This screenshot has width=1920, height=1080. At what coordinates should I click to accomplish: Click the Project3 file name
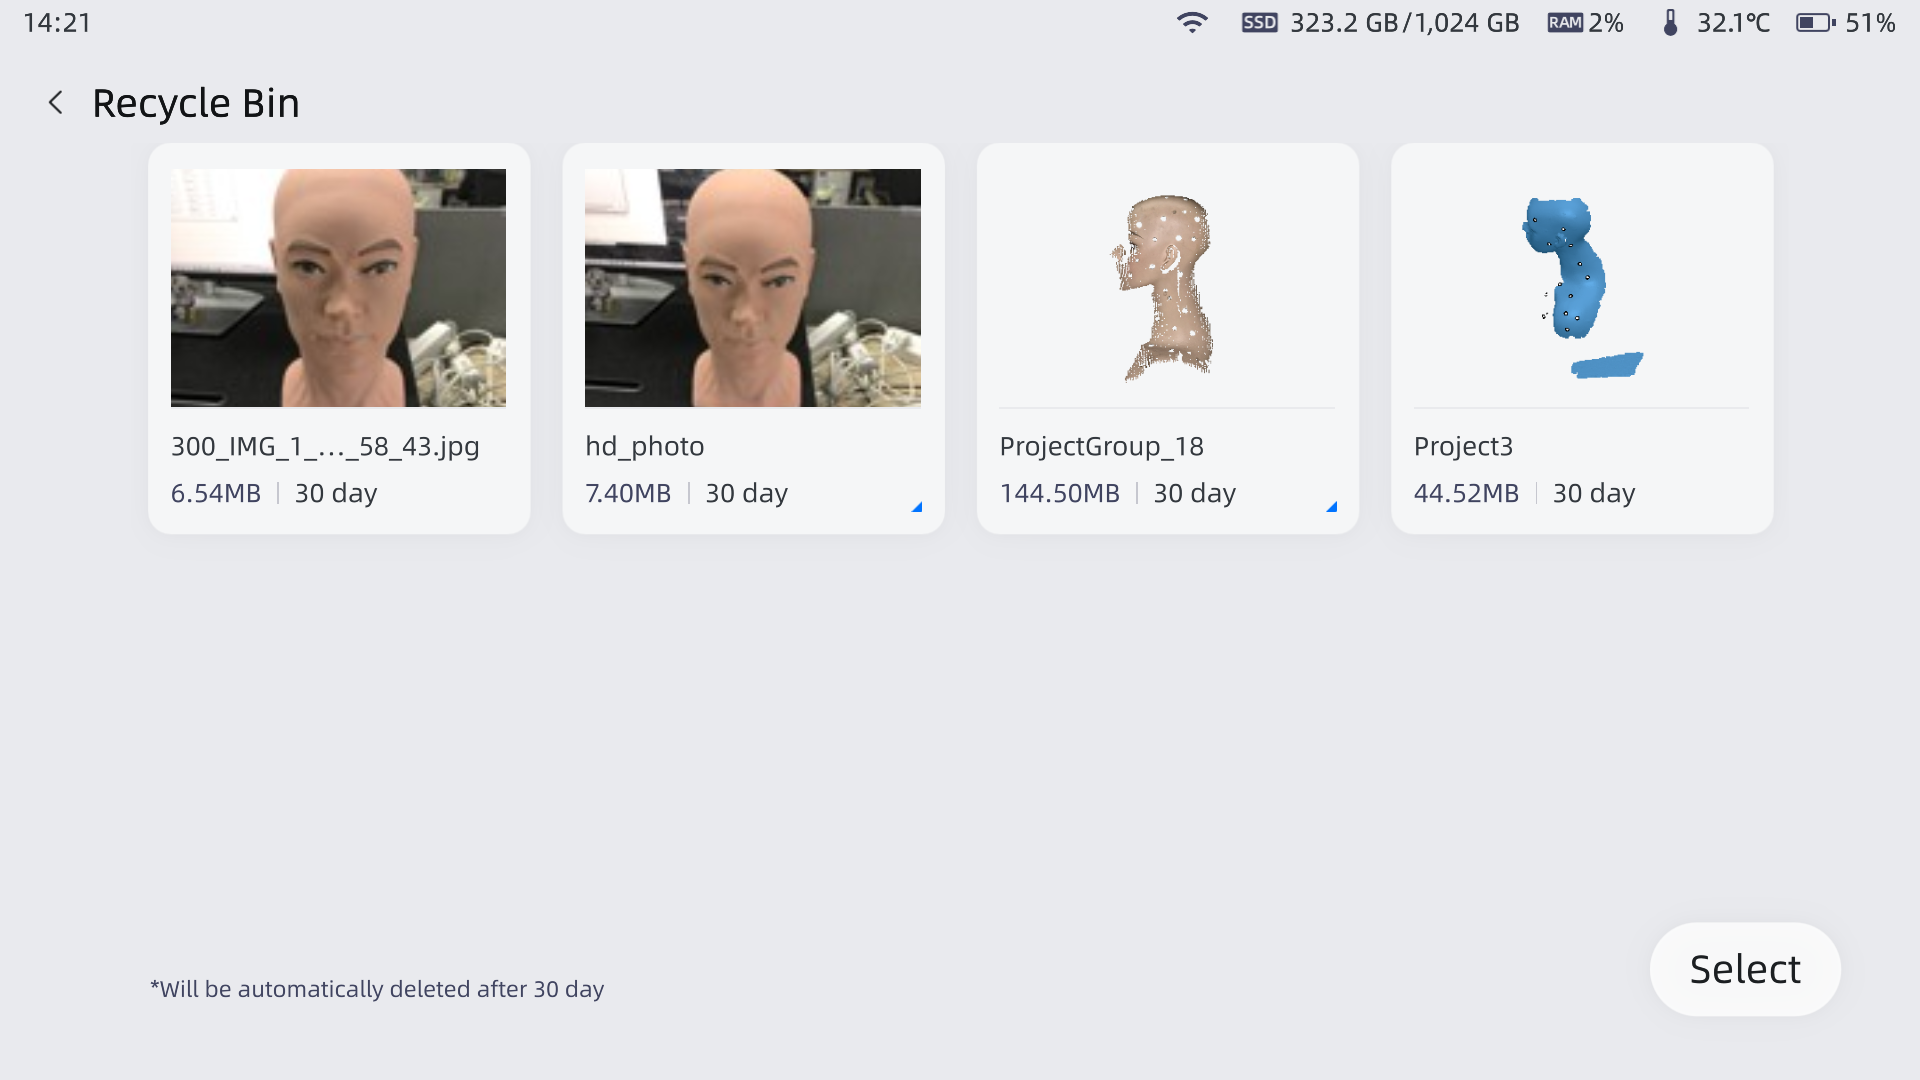[1463, 446]
